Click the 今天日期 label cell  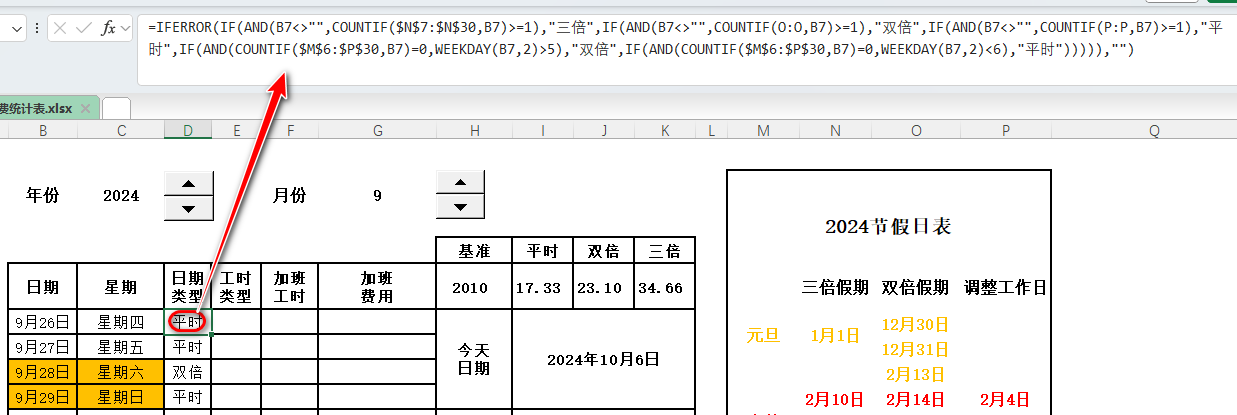point(474,359)
